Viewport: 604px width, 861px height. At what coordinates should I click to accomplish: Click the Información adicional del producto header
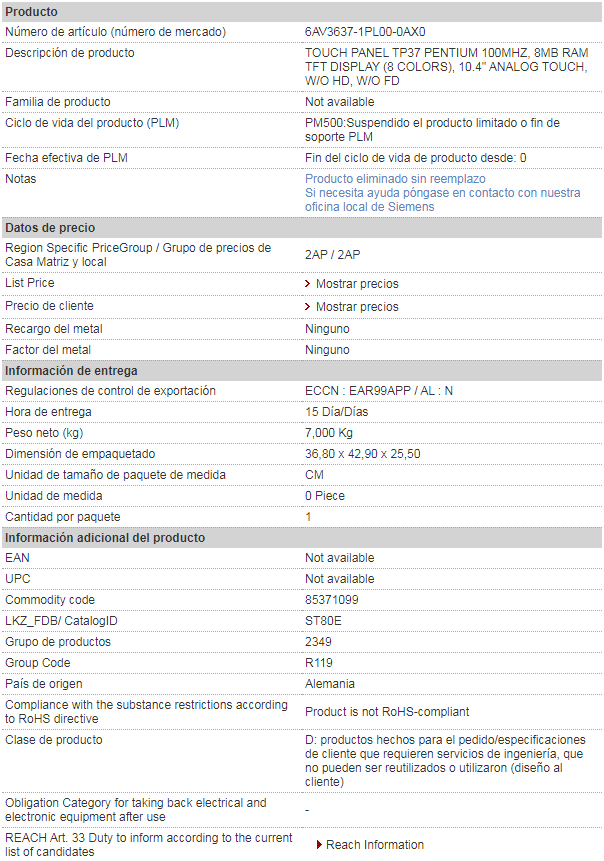coord(105,538)
